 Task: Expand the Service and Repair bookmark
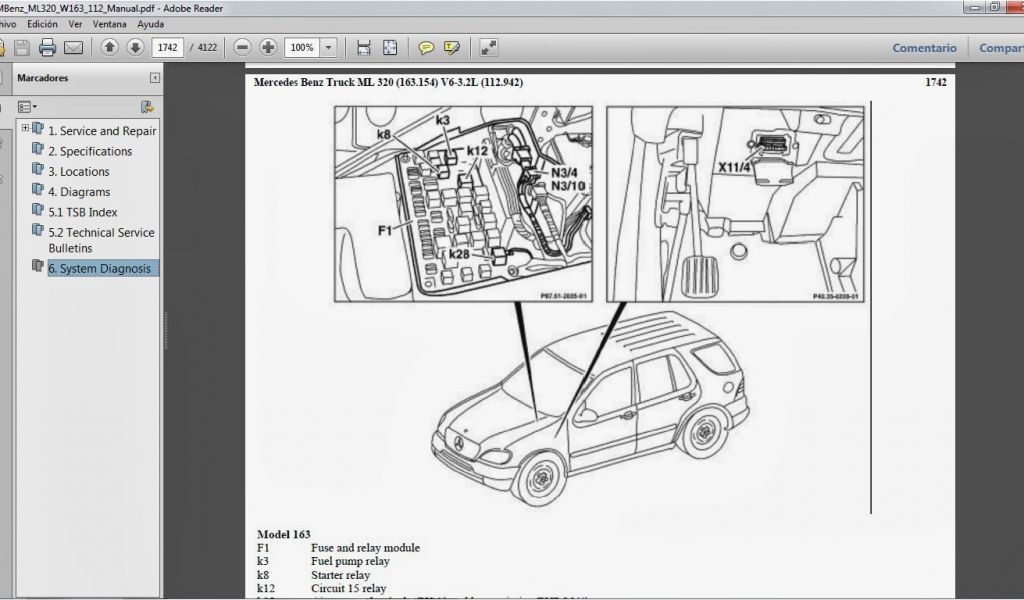(25, 128)
